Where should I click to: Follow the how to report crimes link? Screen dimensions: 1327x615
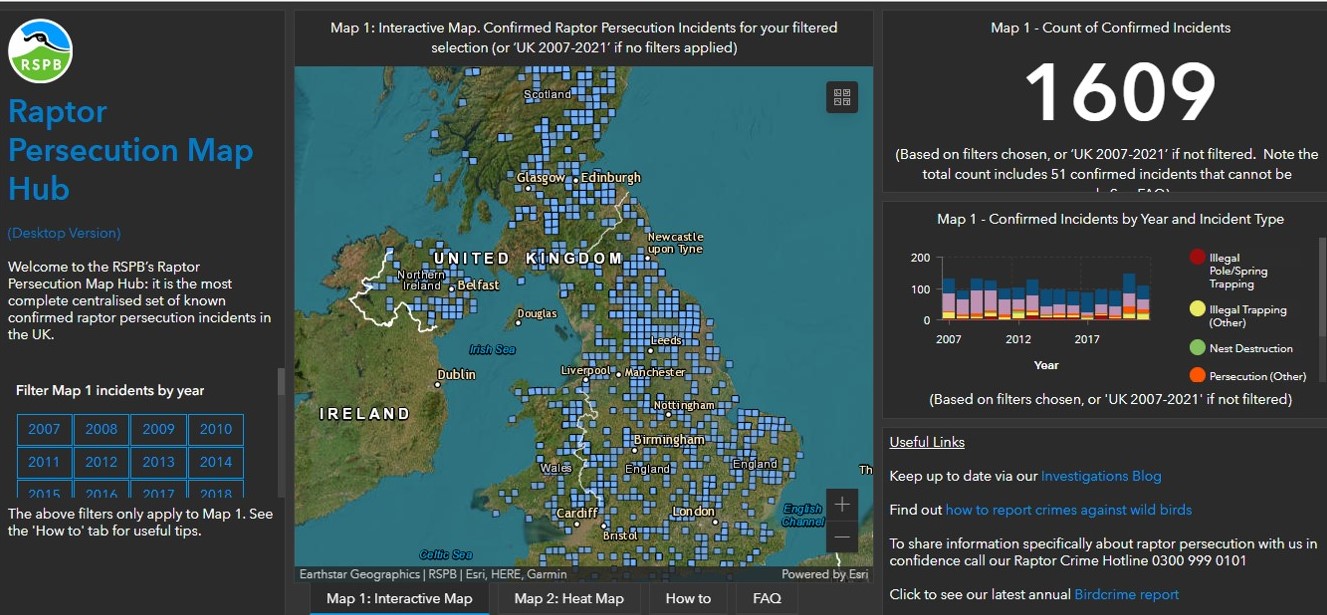pyautogui.click(x=1068, y=510)
